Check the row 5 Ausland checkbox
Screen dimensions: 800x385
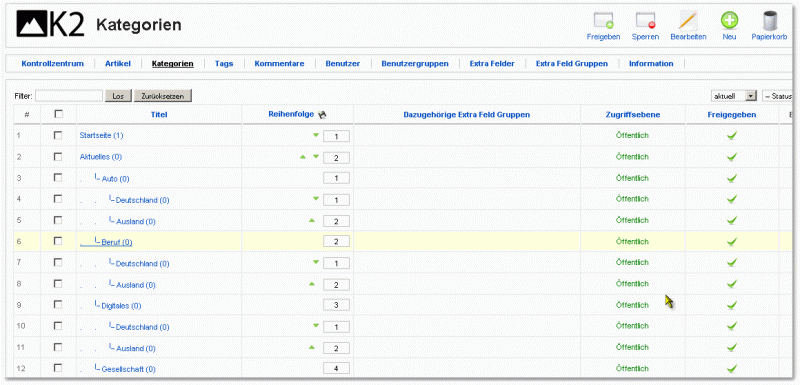58,220
